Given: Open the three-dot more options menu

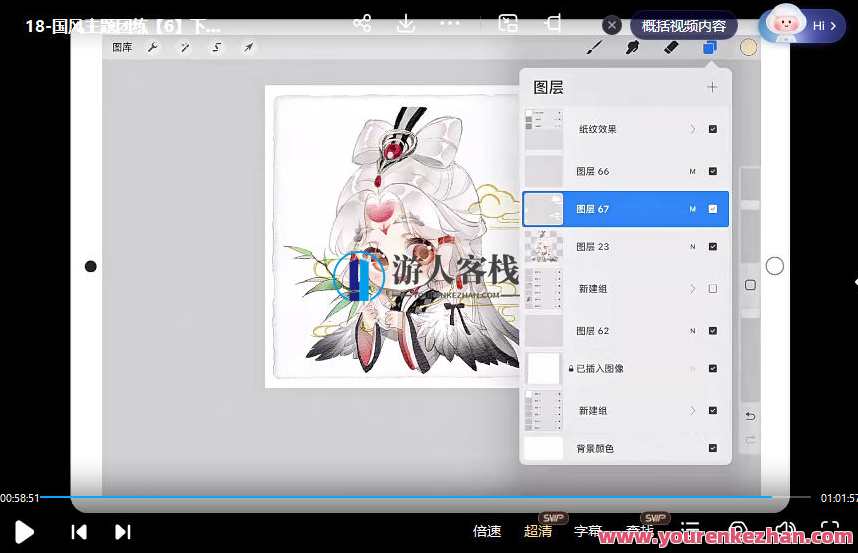Looking at the screenshot, I should pyautogui.click(x=450, y=23).
